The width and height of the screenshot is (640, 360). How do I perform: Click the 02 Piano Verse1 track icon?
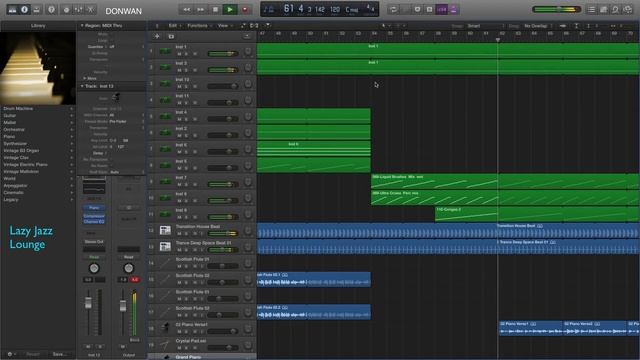pyautogui.click(x=165, y=328)
